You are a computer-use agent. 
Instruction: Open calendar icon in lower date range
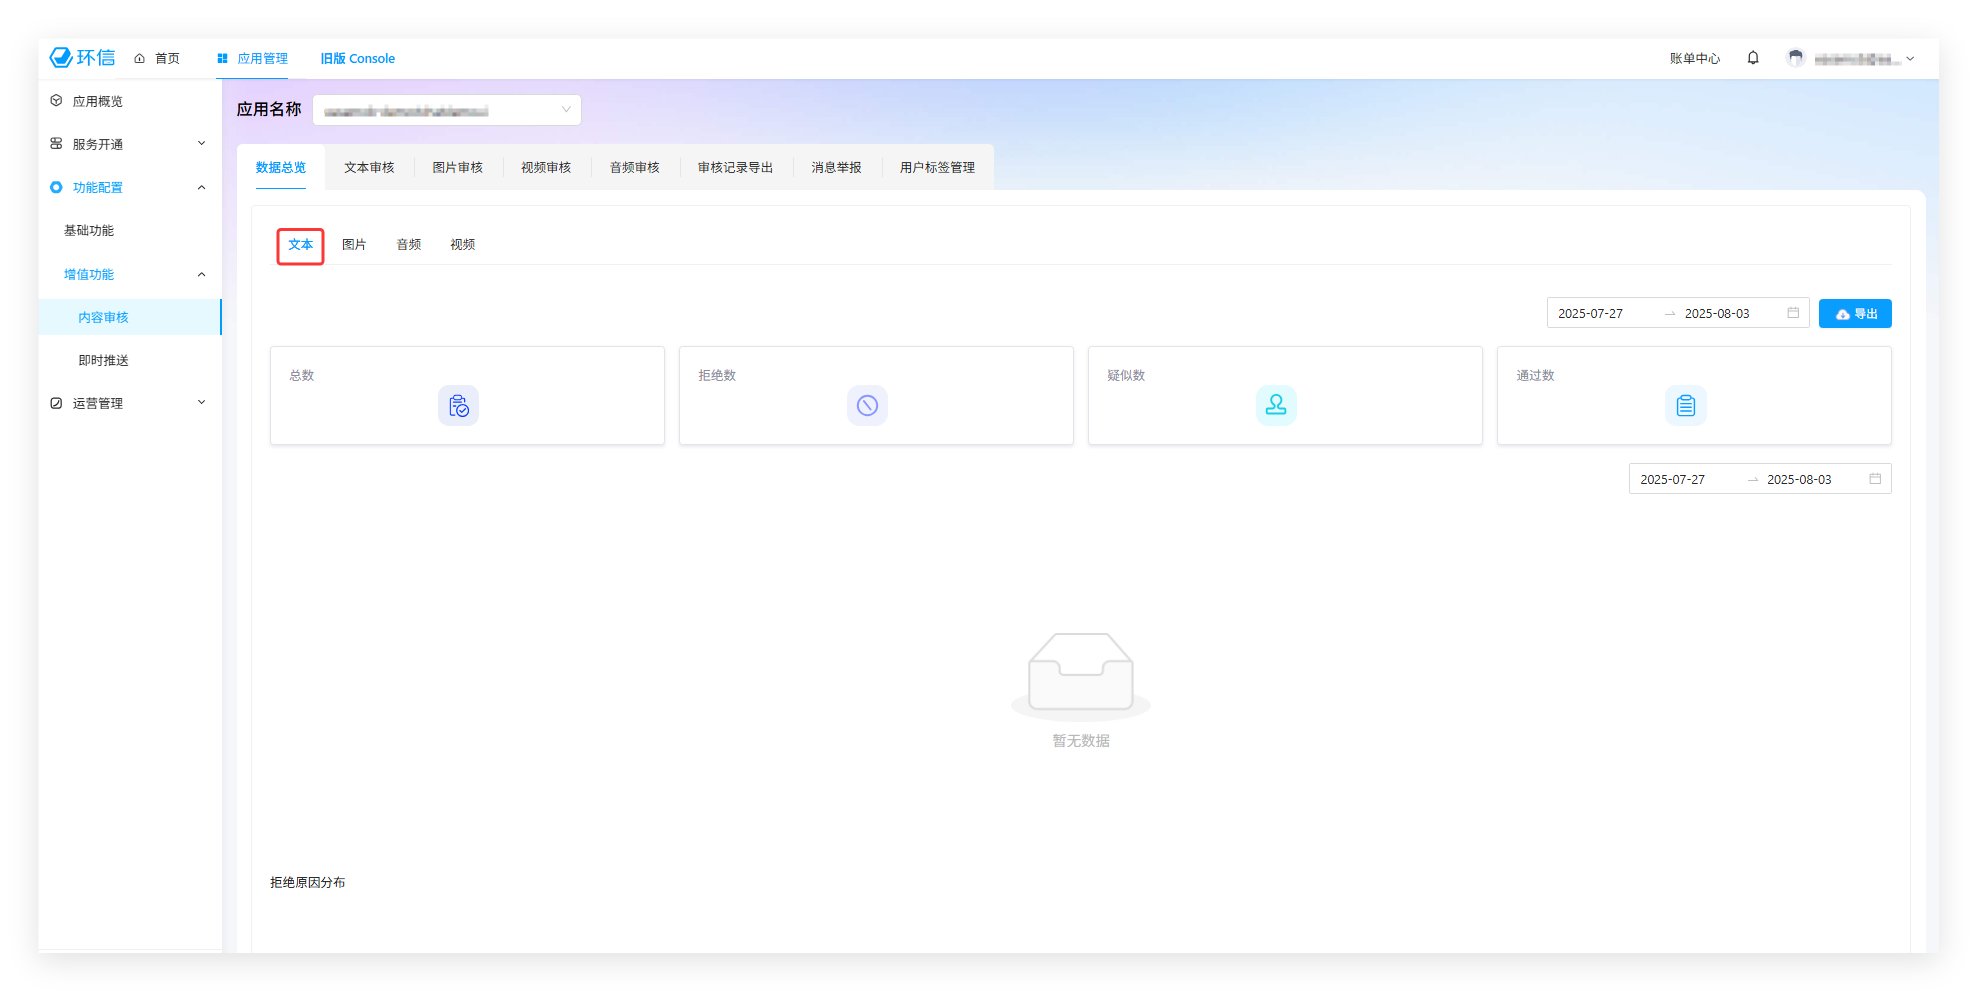[x=1875, y=479]
